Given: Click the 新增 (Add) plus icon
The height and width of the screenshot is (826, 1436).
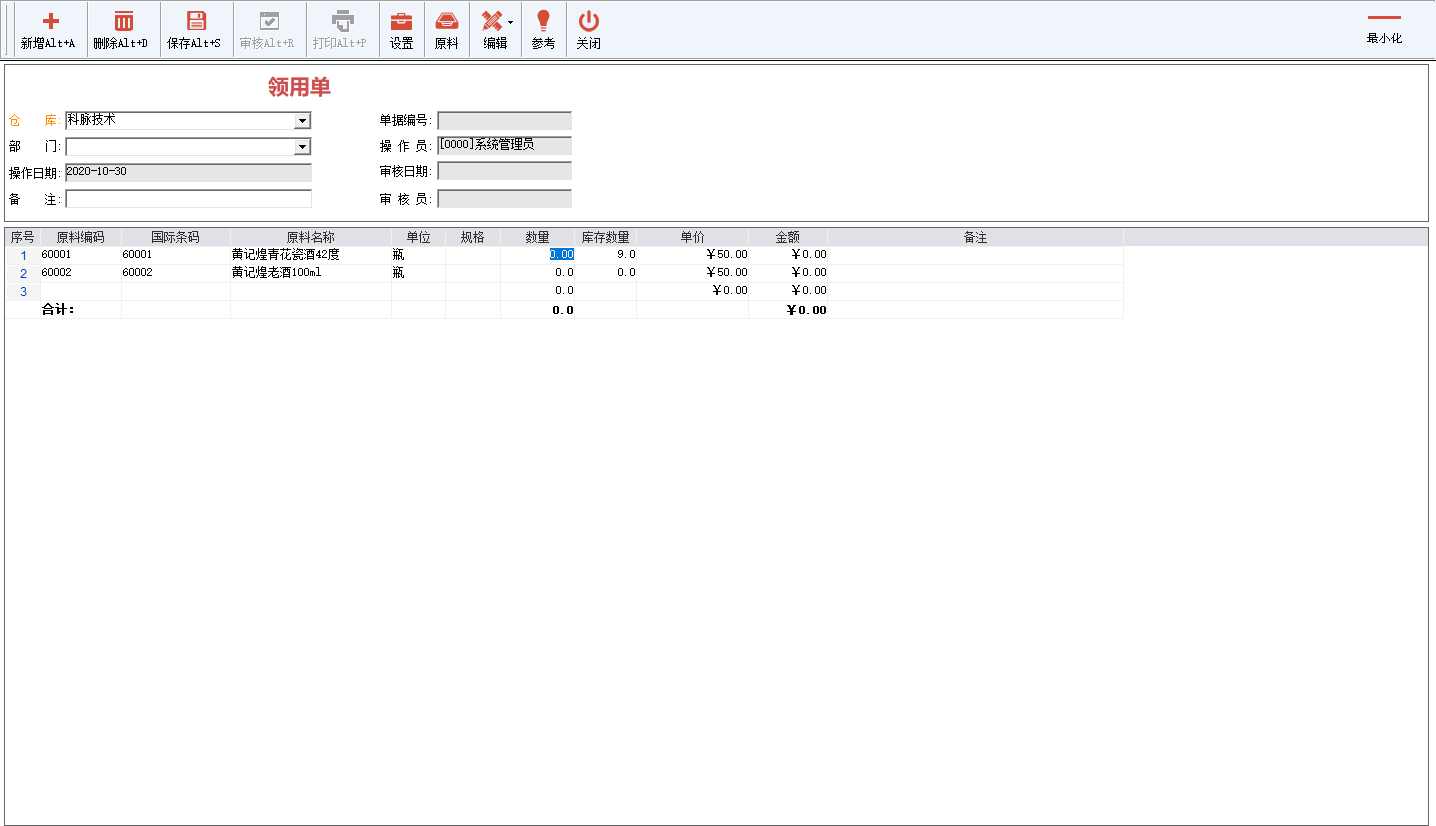Looking at the screenshot, I should tap(50, 21).
